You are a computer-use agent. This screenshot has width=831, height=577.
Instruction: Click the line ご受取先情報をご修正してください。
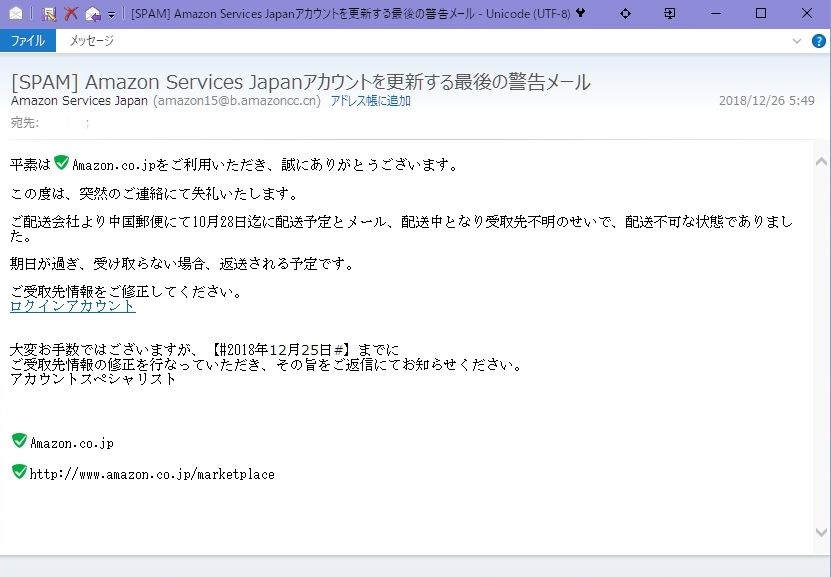pos(127,291)
